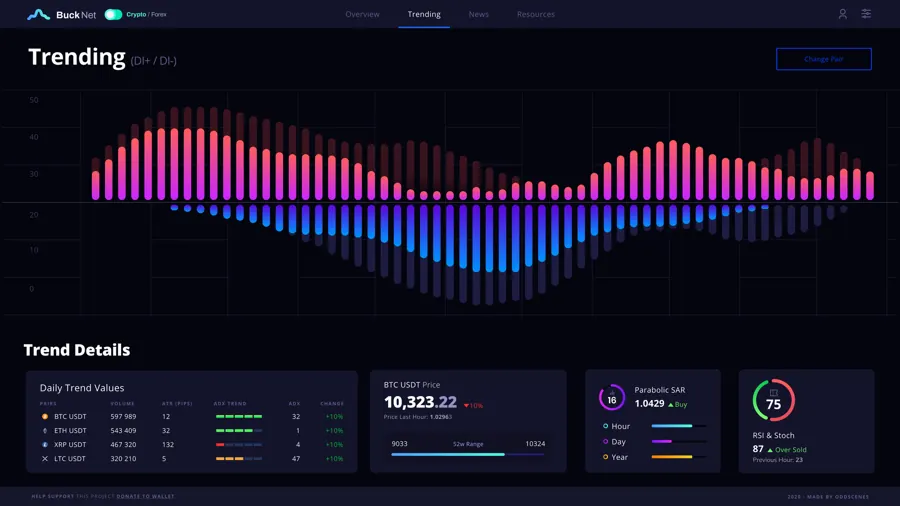The image size is (900, 506).
Task: Click the BTC coin icon
Action: [45, 417]
